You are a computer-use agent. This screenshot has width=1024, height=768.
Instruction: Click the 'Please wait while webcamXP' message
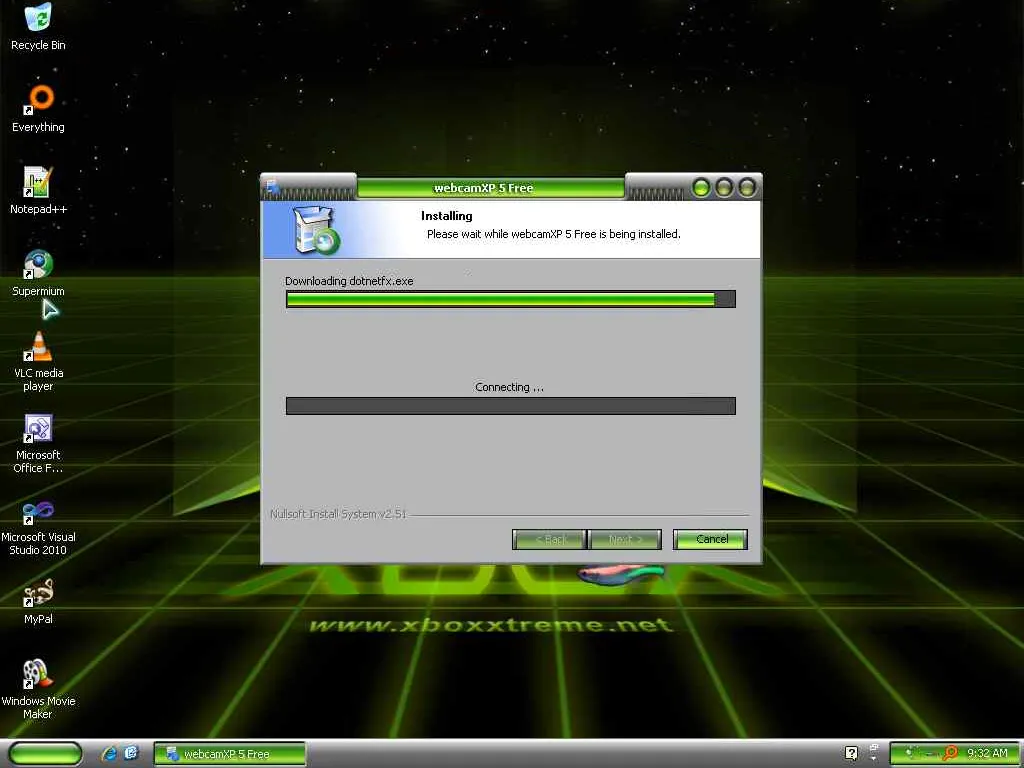554,234
